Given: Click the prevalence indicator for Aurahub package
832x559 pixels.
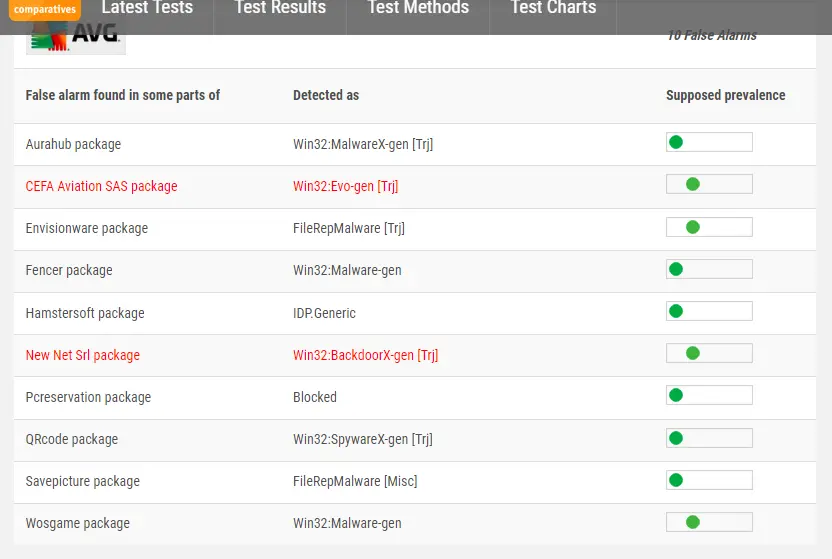Looking at the screenshot, I should tap(709, 142).
